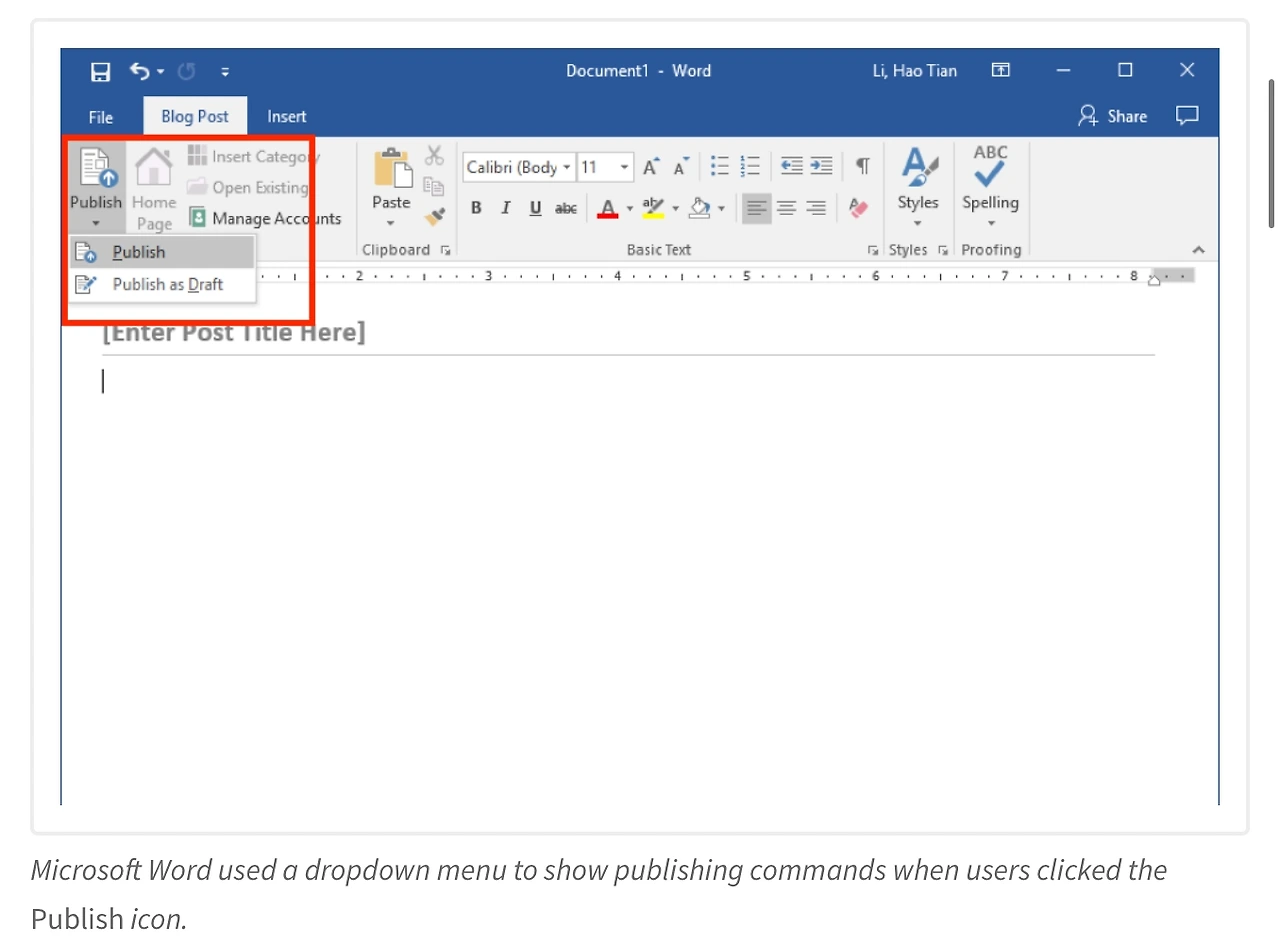The height and width of the screenshot is (943, 1280).
Task: Maximize the Word window
Action: pos(1125,70)
